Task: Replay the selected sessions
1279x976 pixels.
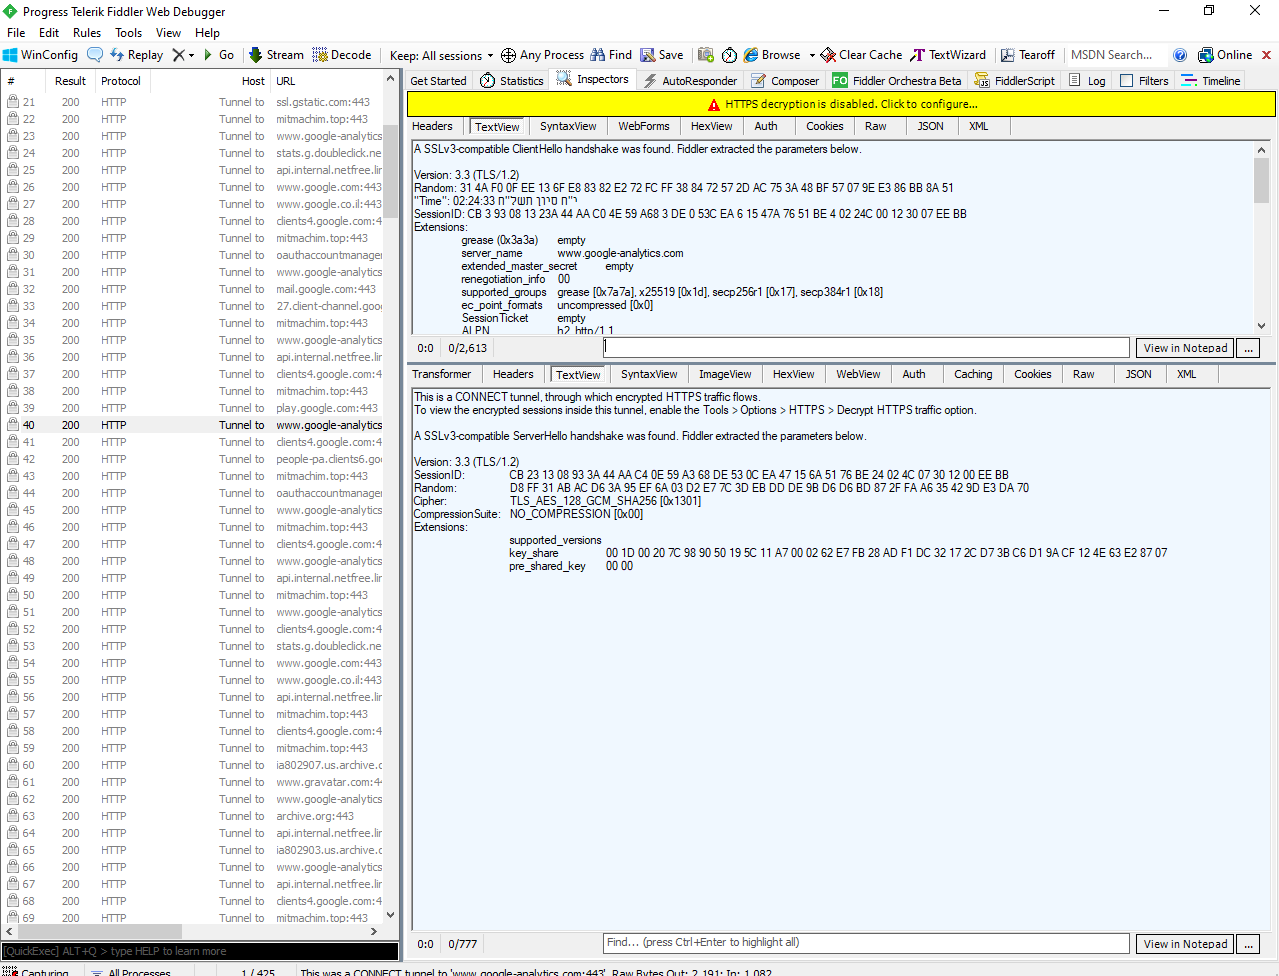Action: [136, 55]
